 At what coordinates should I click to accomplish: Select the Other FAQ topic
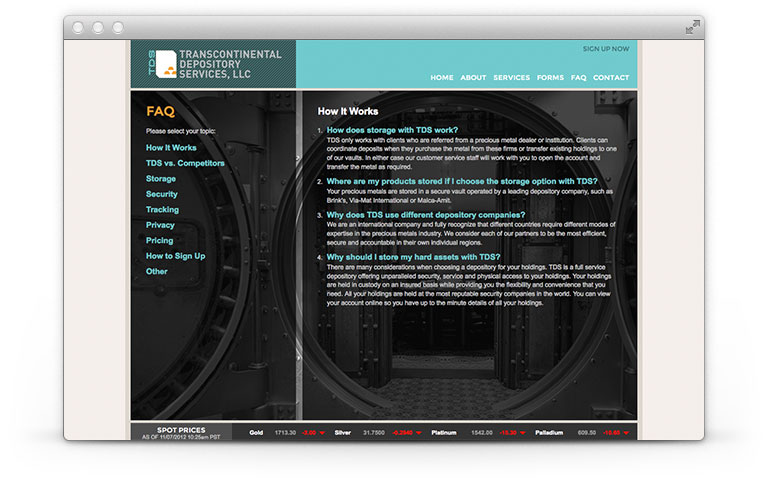[x=157, y=271]
